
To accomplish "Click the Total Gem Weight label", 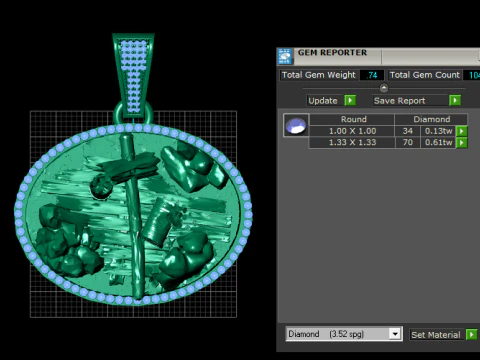I will (319, 75).
